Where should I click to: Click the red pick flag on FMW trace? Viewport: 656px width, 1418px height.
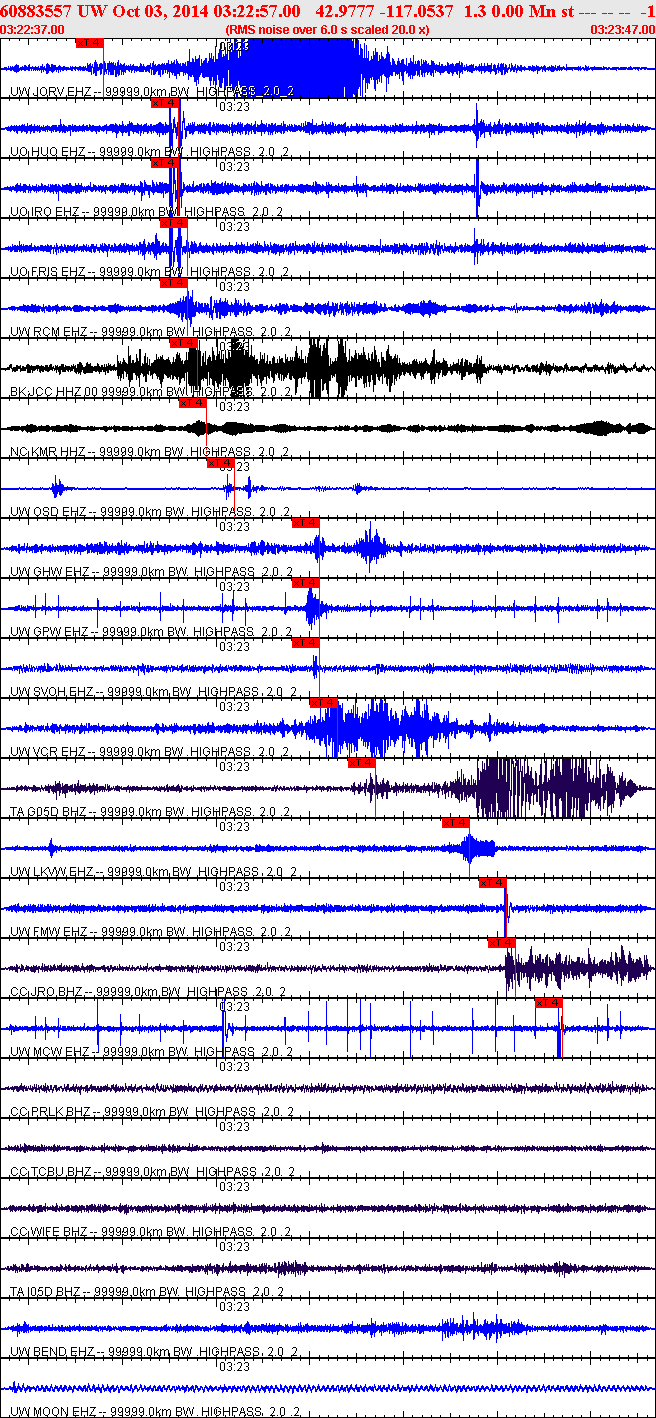point(493,882)
